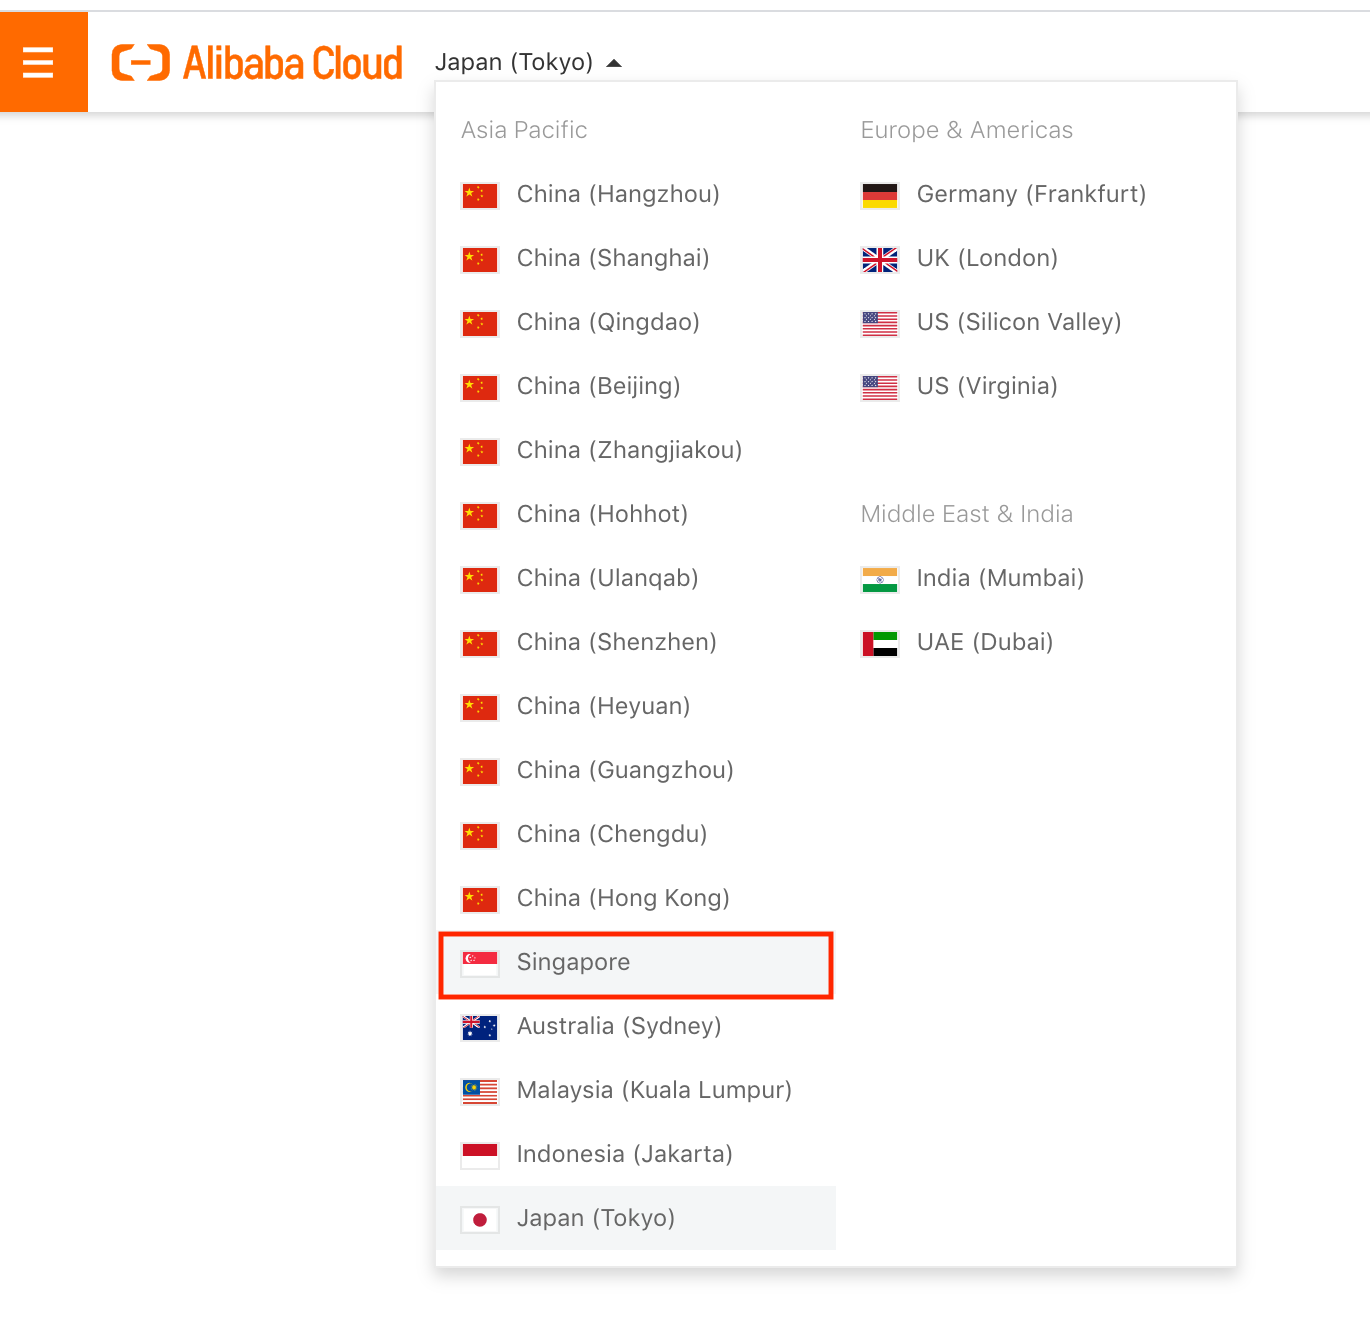1370x1338 pixels.
Task: Switch region to China (Hong Kong)
Action: pos(622,898)
